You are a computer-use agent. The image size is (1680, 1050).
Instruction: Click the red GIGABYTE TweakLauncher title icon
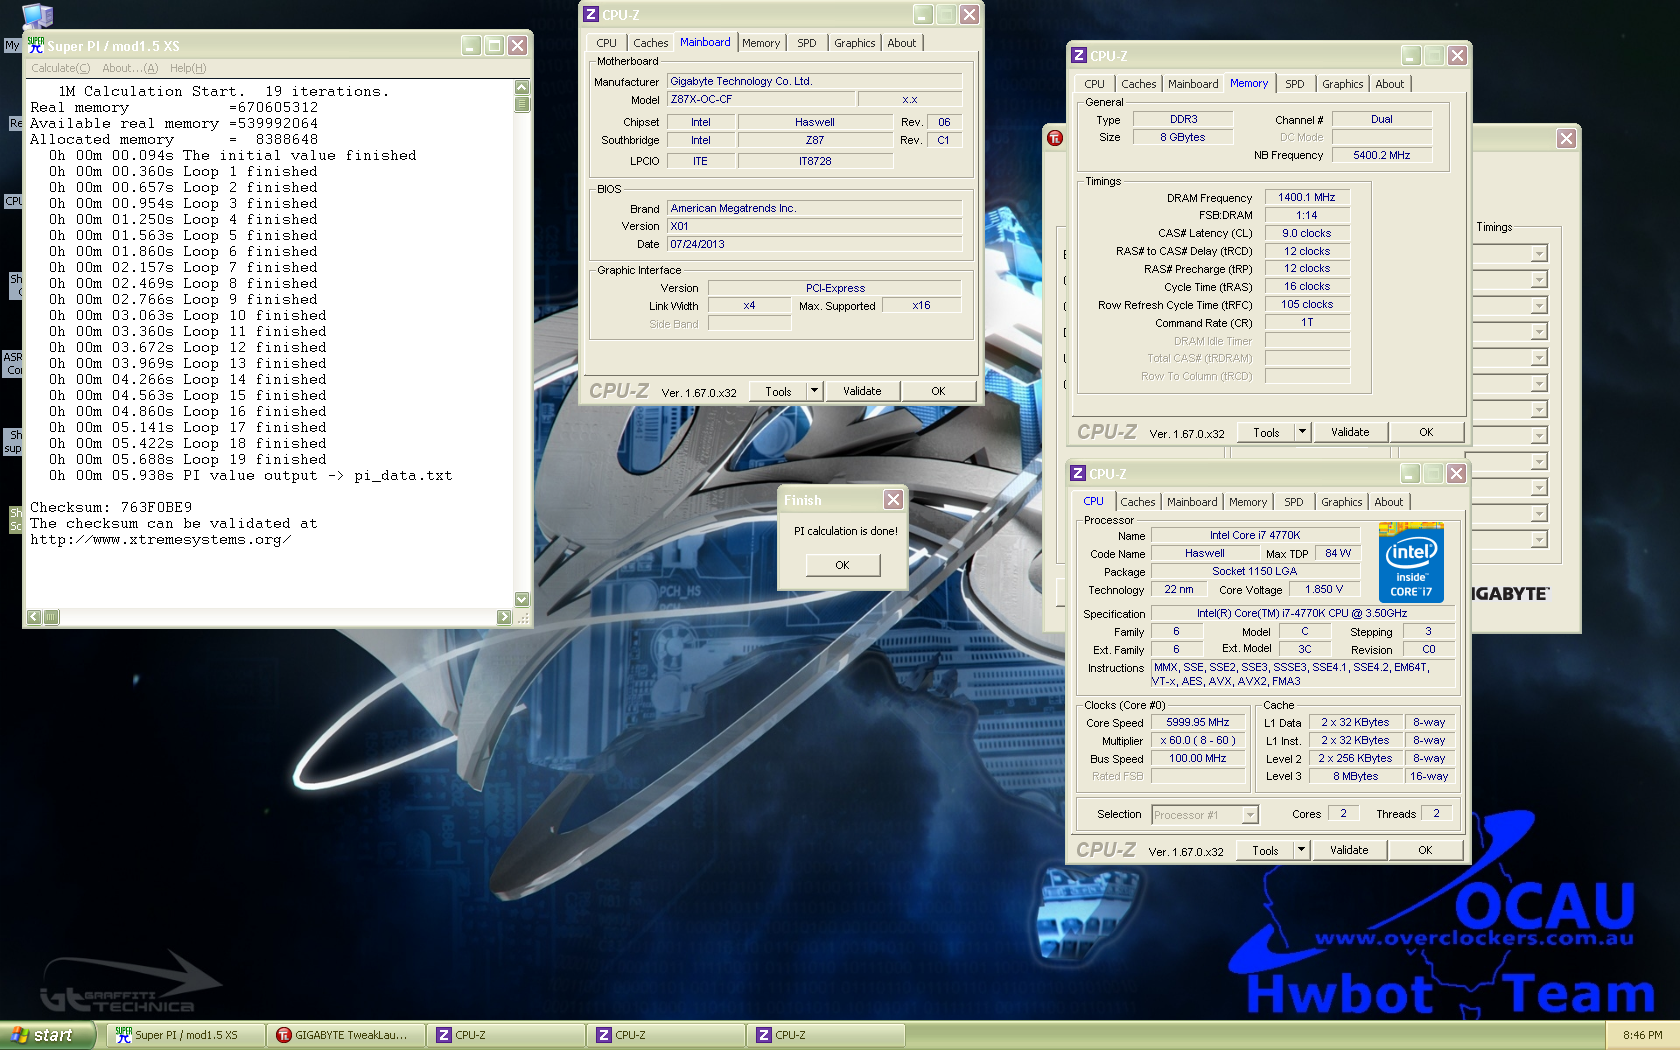1055,138
